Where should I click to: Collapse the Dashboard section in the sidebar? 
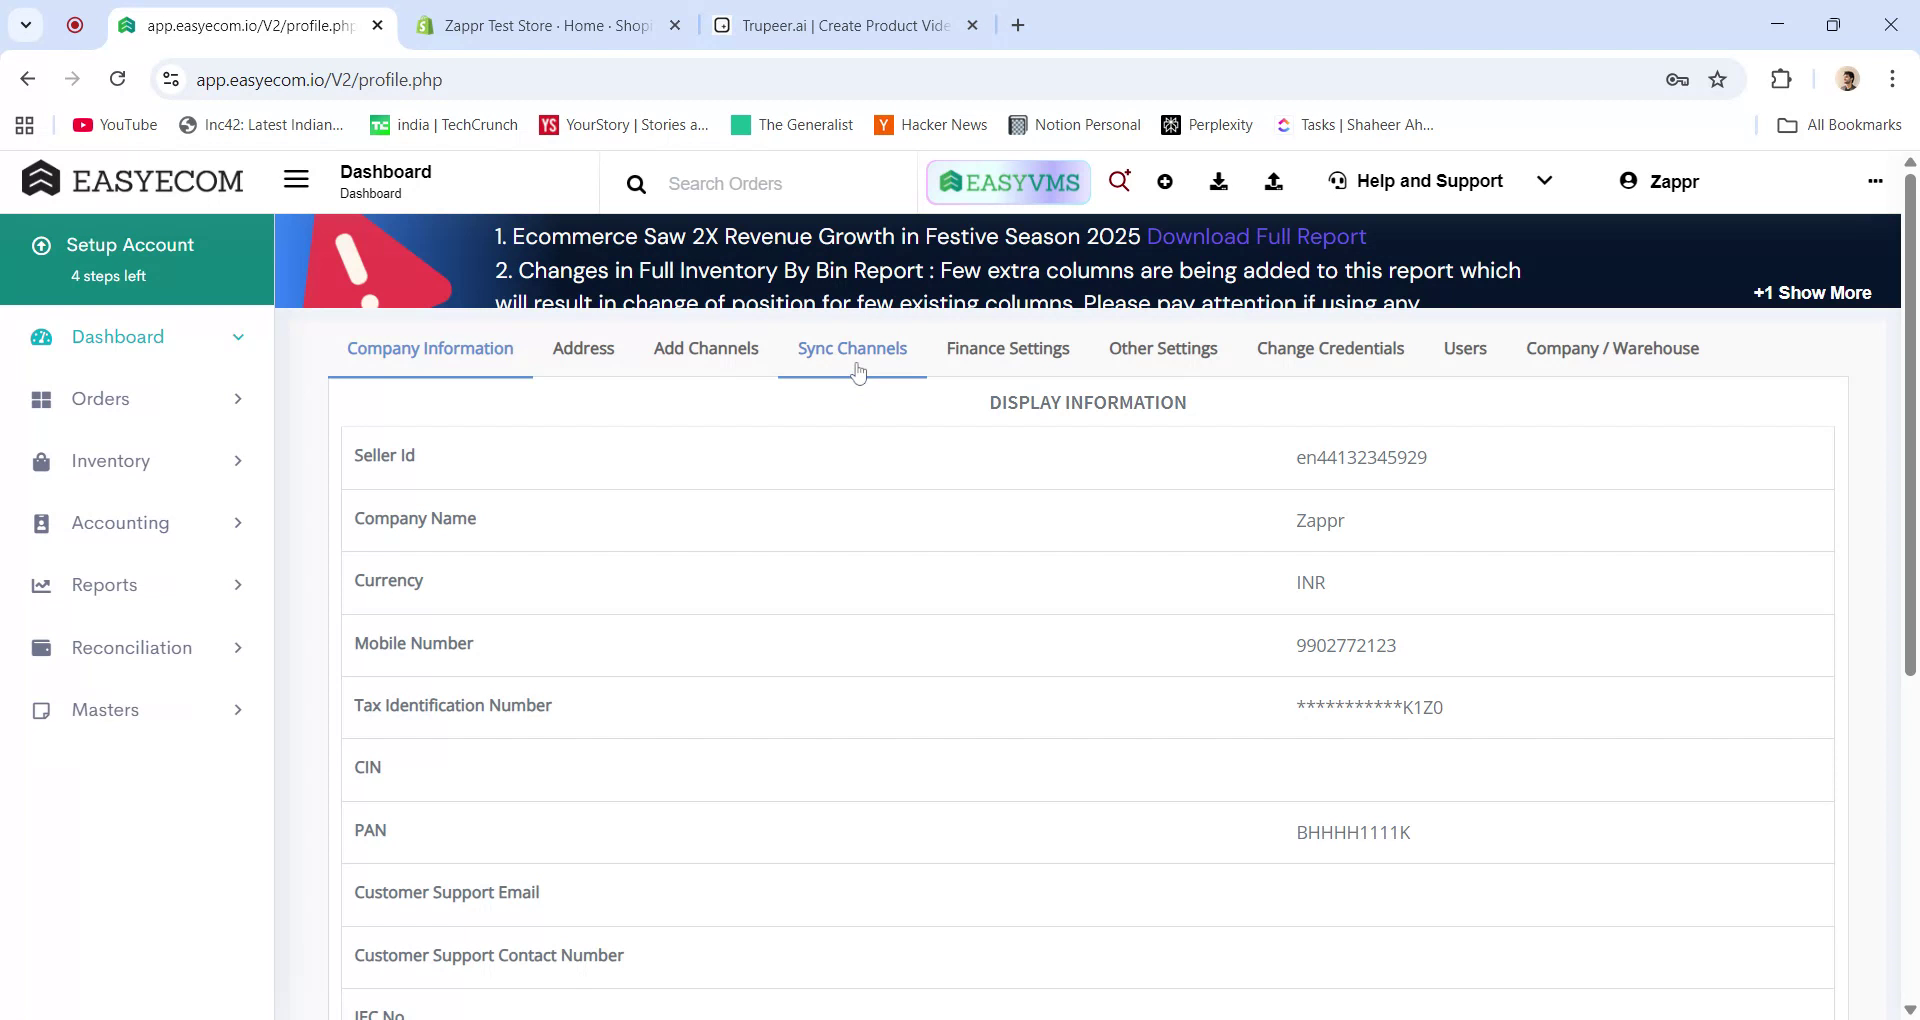pos(238,337)
